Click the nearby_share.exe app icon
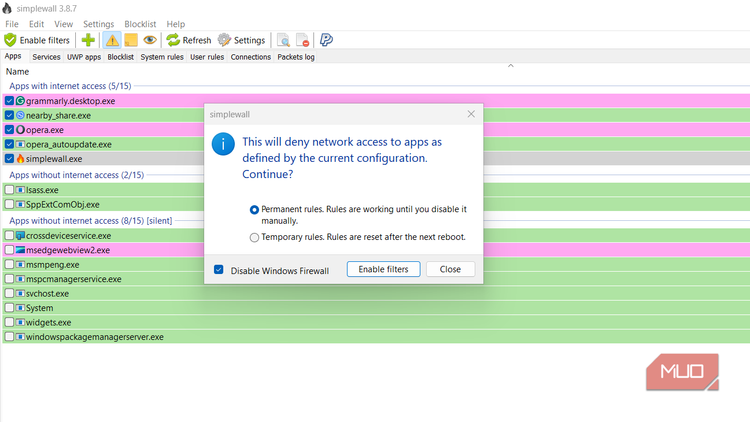750x422 pixels. [x=20, y=115]
